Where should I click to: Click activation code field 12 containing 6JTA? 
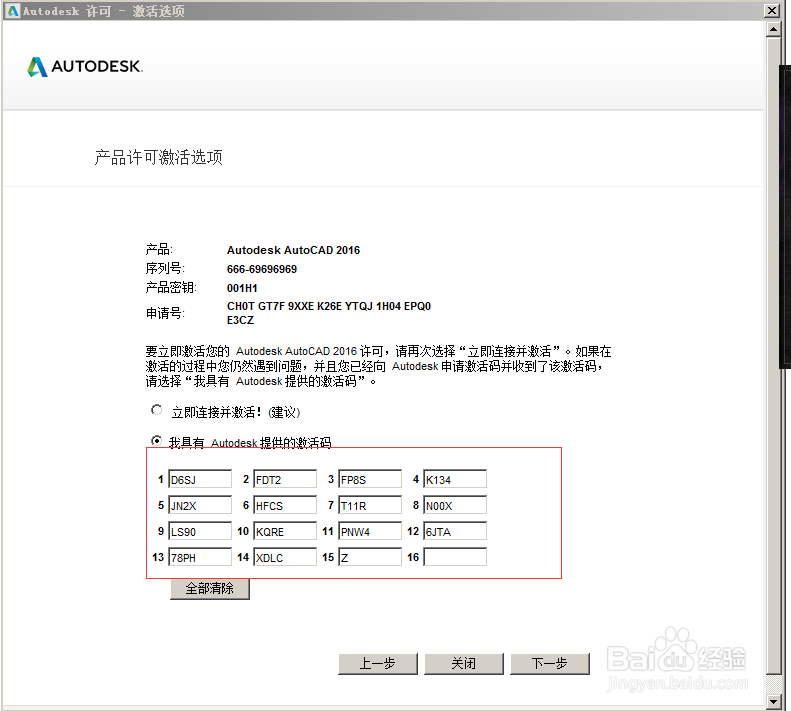(x=455, y=531)
